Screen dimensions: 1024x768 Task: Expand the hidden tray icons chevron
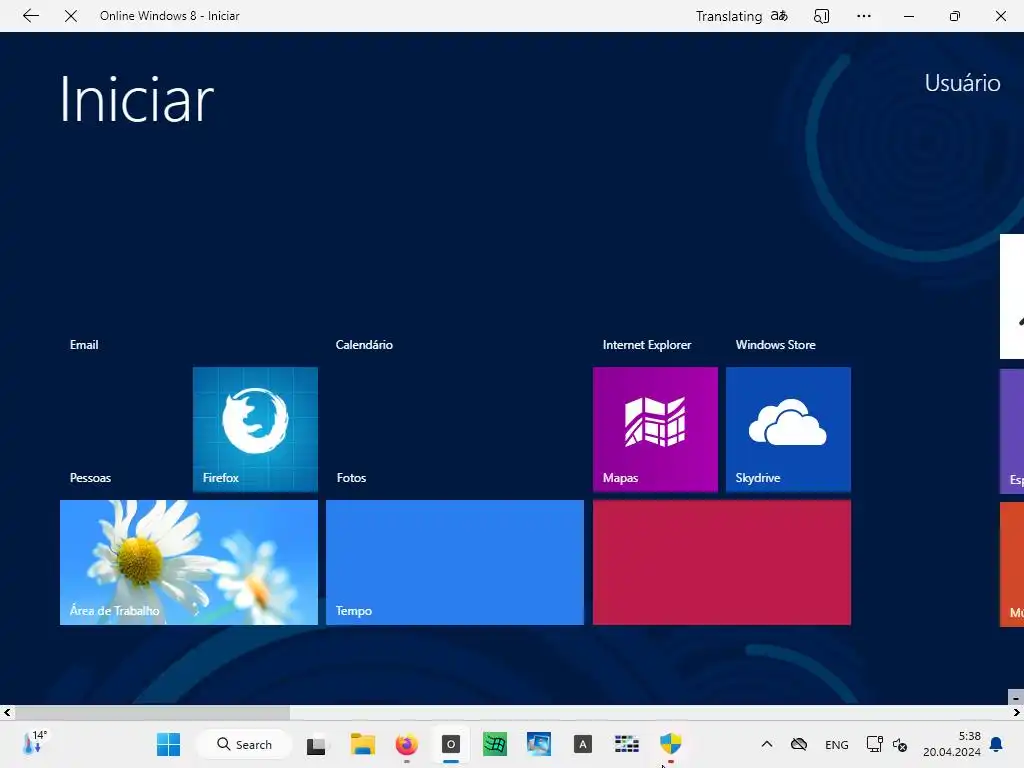click(767, 744)
